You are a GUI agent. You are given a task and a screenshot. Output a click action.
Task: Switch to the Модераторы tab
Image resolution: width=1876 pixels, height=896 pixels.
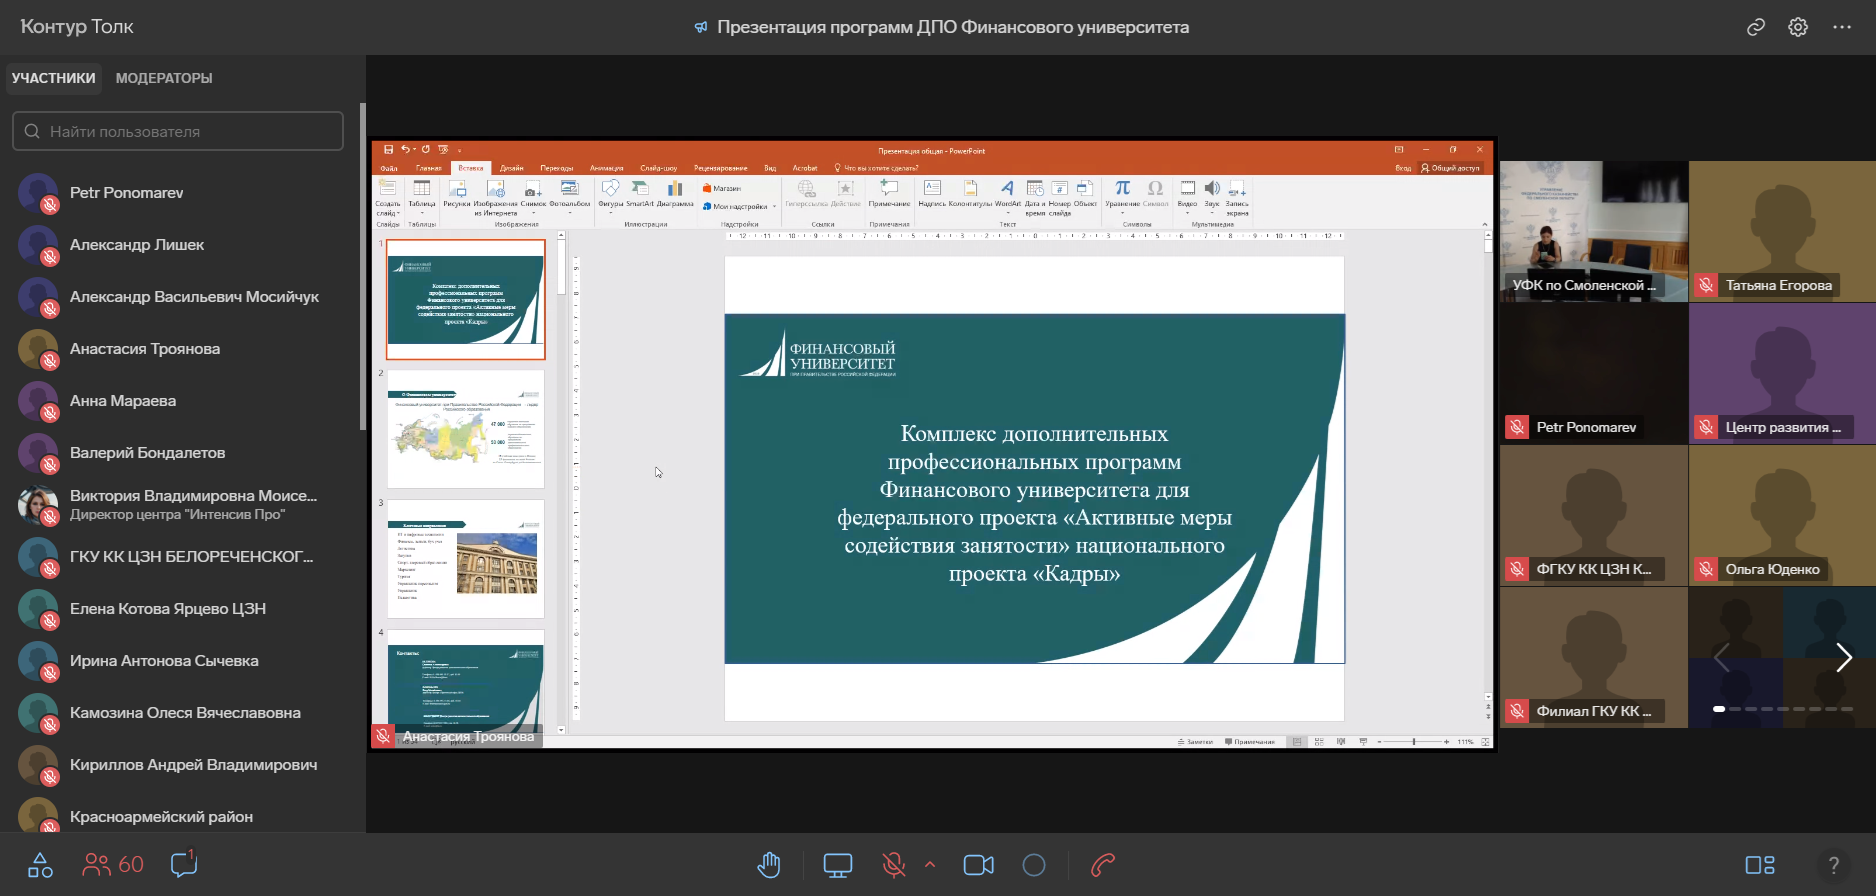point(164,78)
